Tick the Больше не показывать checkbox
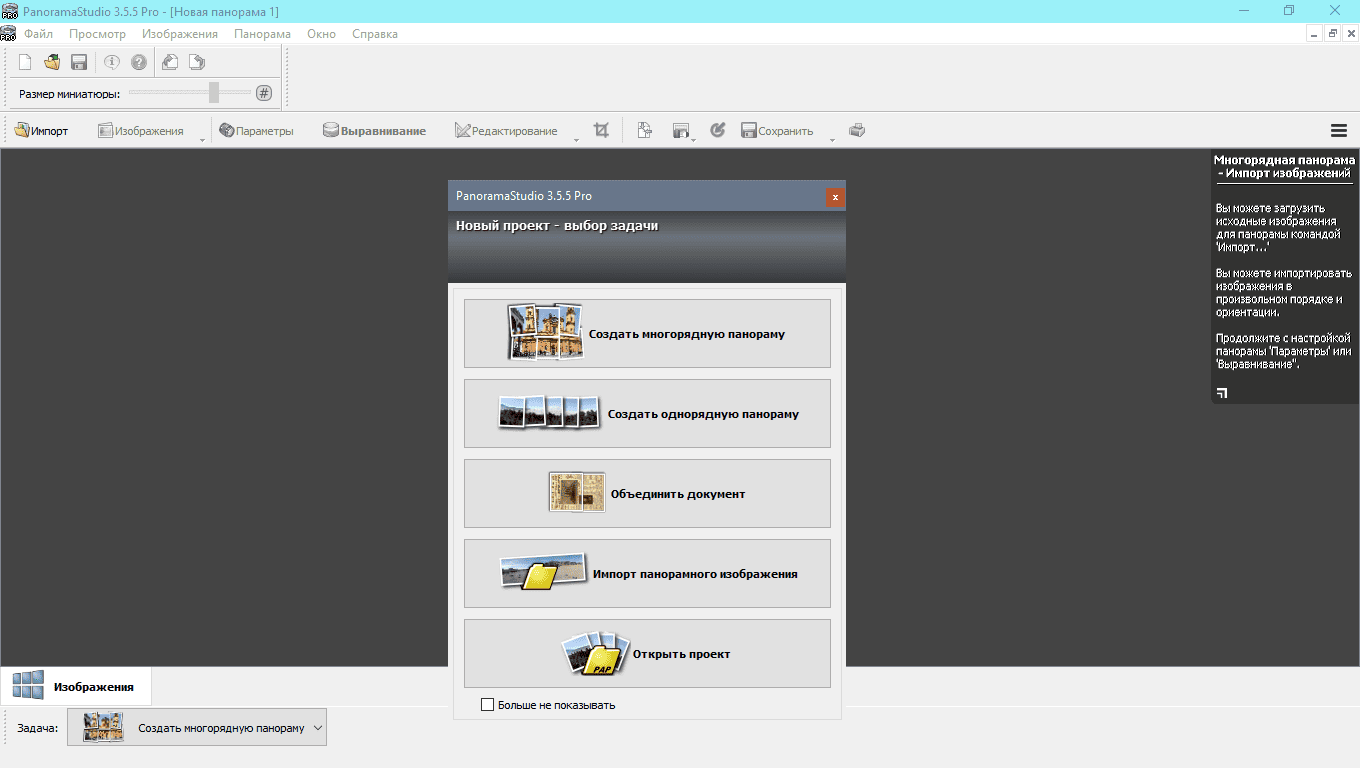Viewport: 1360px width, 768px height. (488, 705)
